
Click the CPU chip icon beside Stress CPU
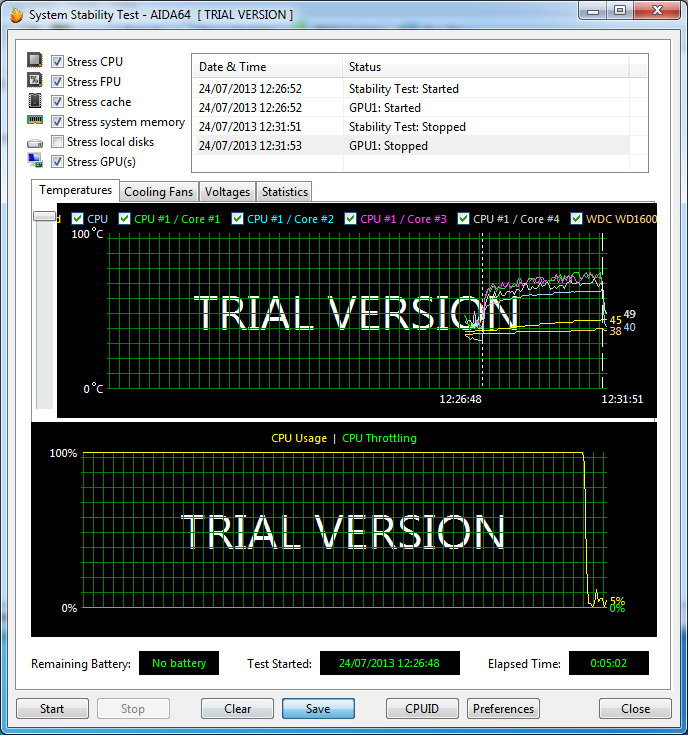point(35,61)
